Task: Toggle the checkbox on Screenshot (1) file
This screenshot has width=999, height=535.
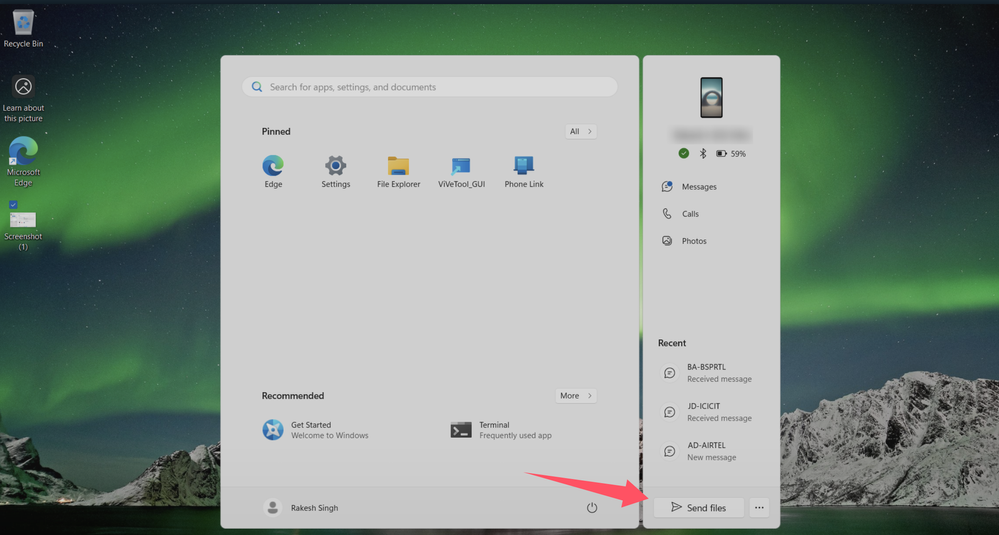Action: pyautogui.click(x=13, y=204)
